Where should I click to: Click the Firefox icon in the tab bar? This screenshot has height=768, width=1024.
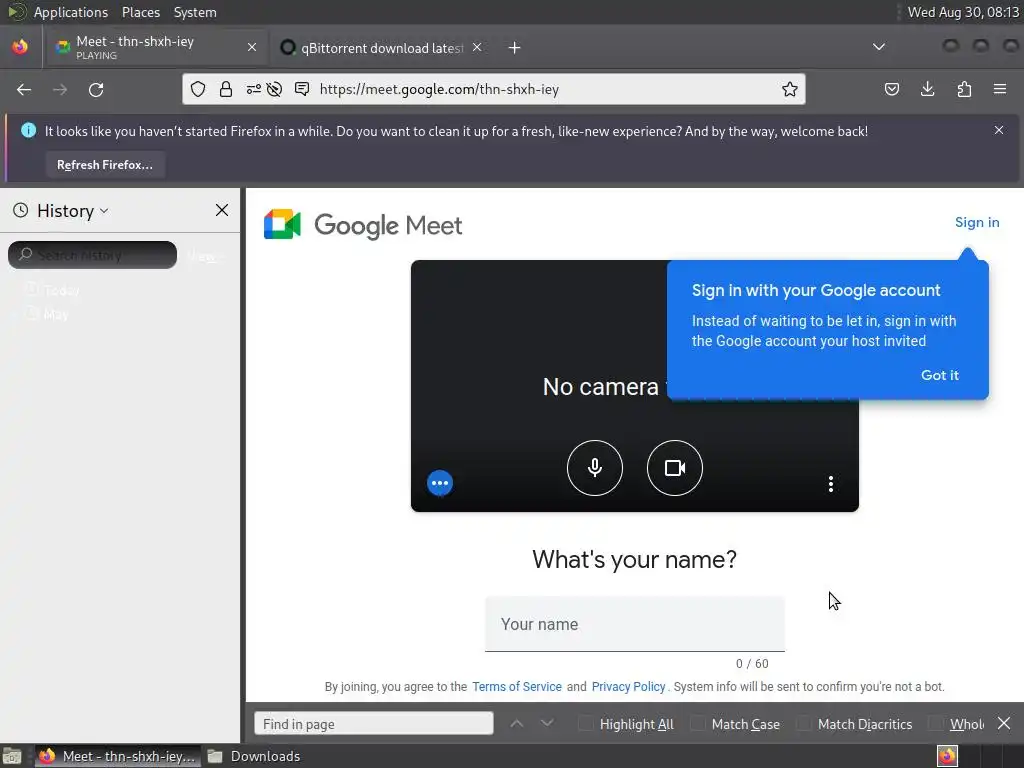[20, 46]
